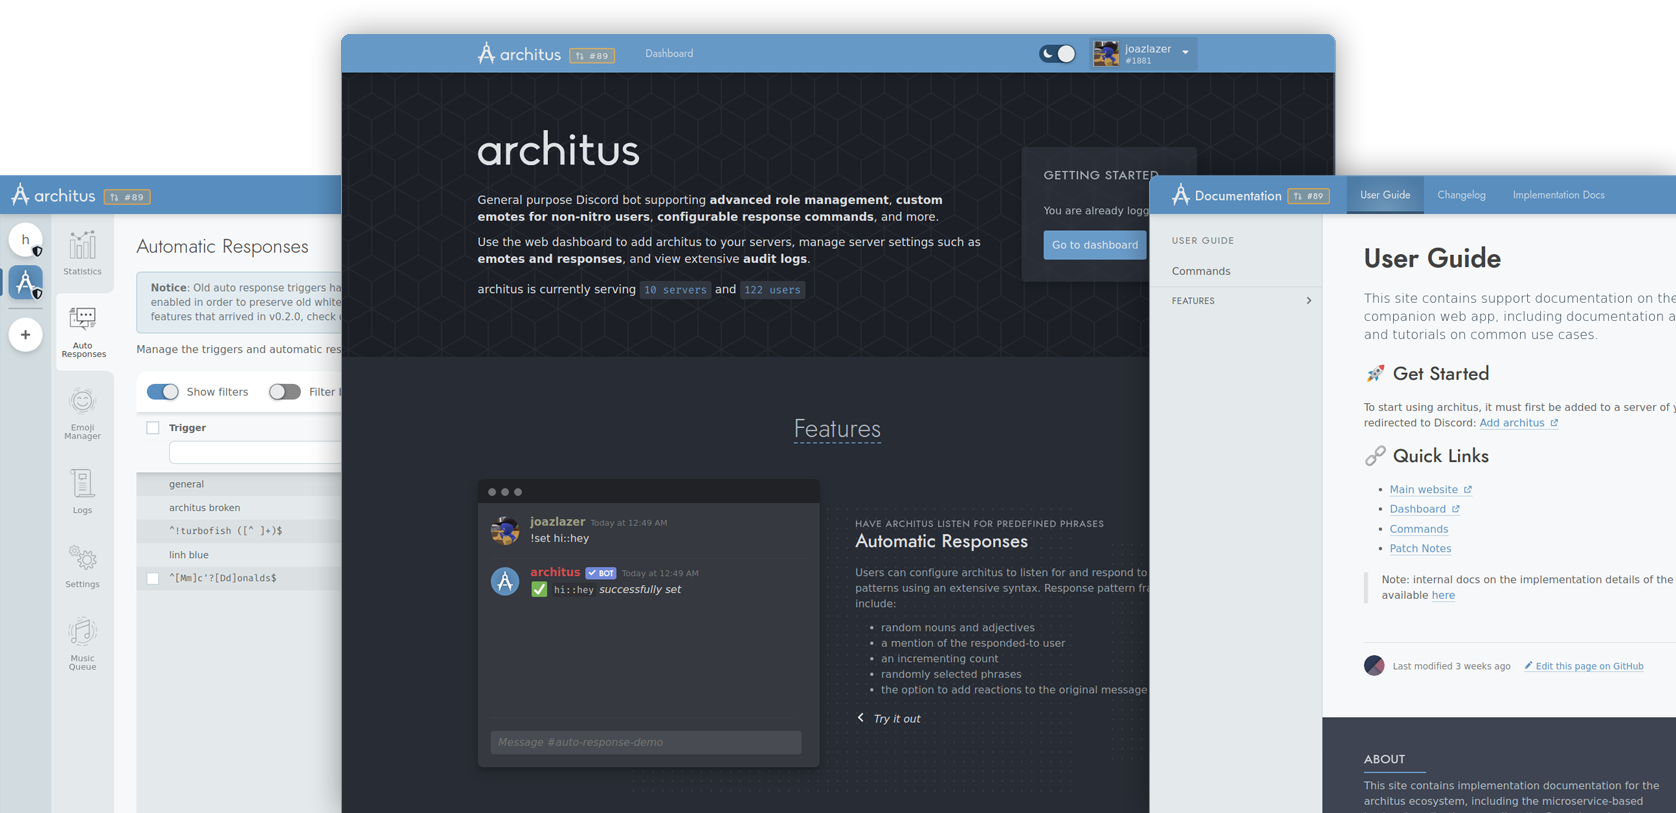Click the Trigger filter input field
1676x813 pixels.
(x=255, y=453)
